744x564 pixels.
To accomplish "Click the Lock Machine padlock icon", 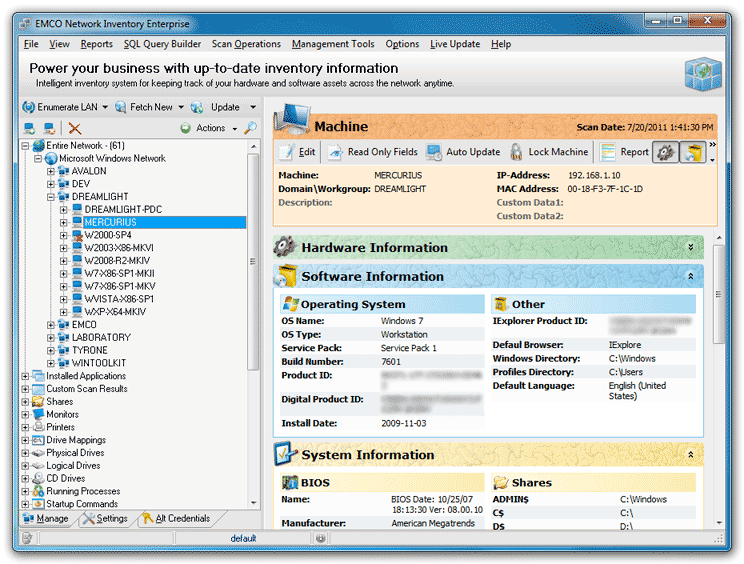I will click(x=516, y=153).
